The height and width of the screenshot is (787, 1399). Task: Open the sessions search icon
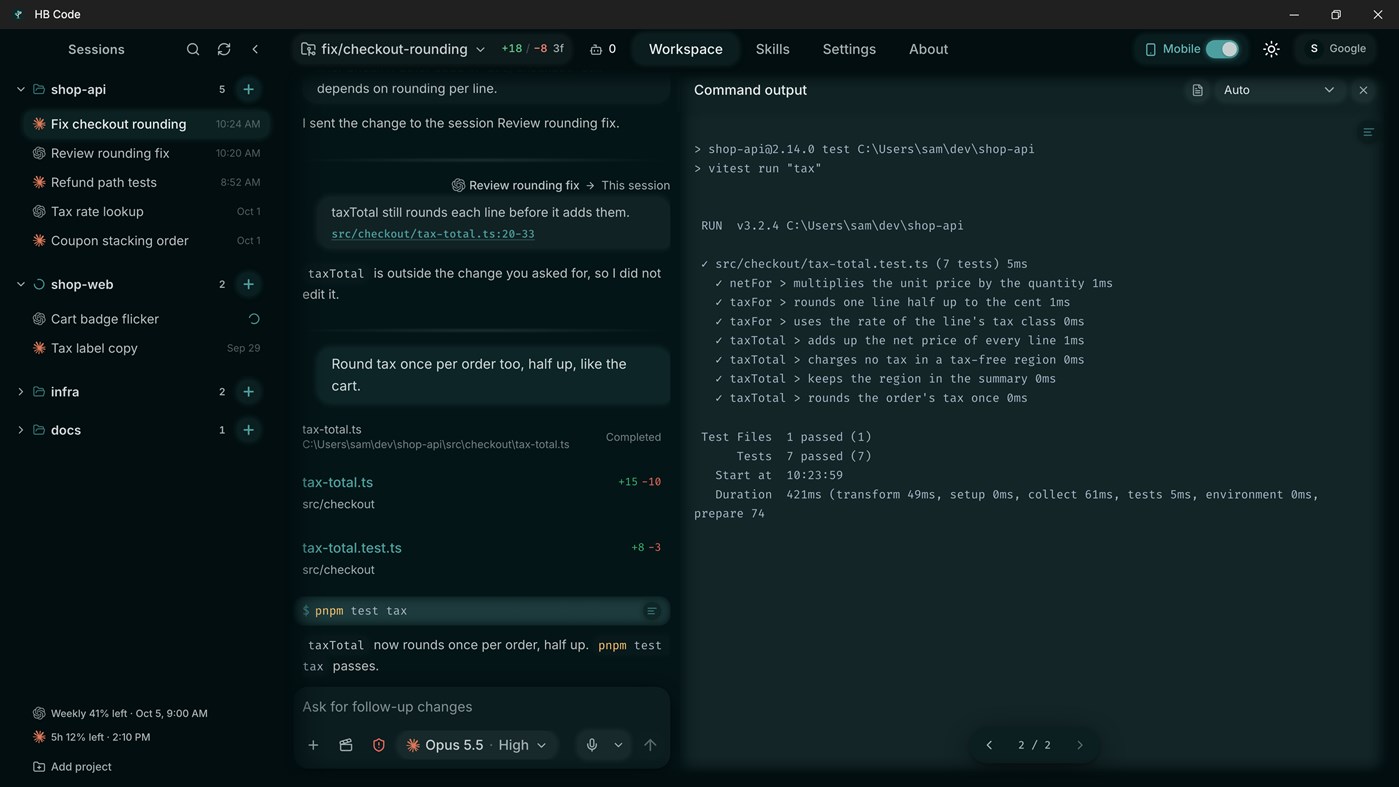tap(193, 49)
